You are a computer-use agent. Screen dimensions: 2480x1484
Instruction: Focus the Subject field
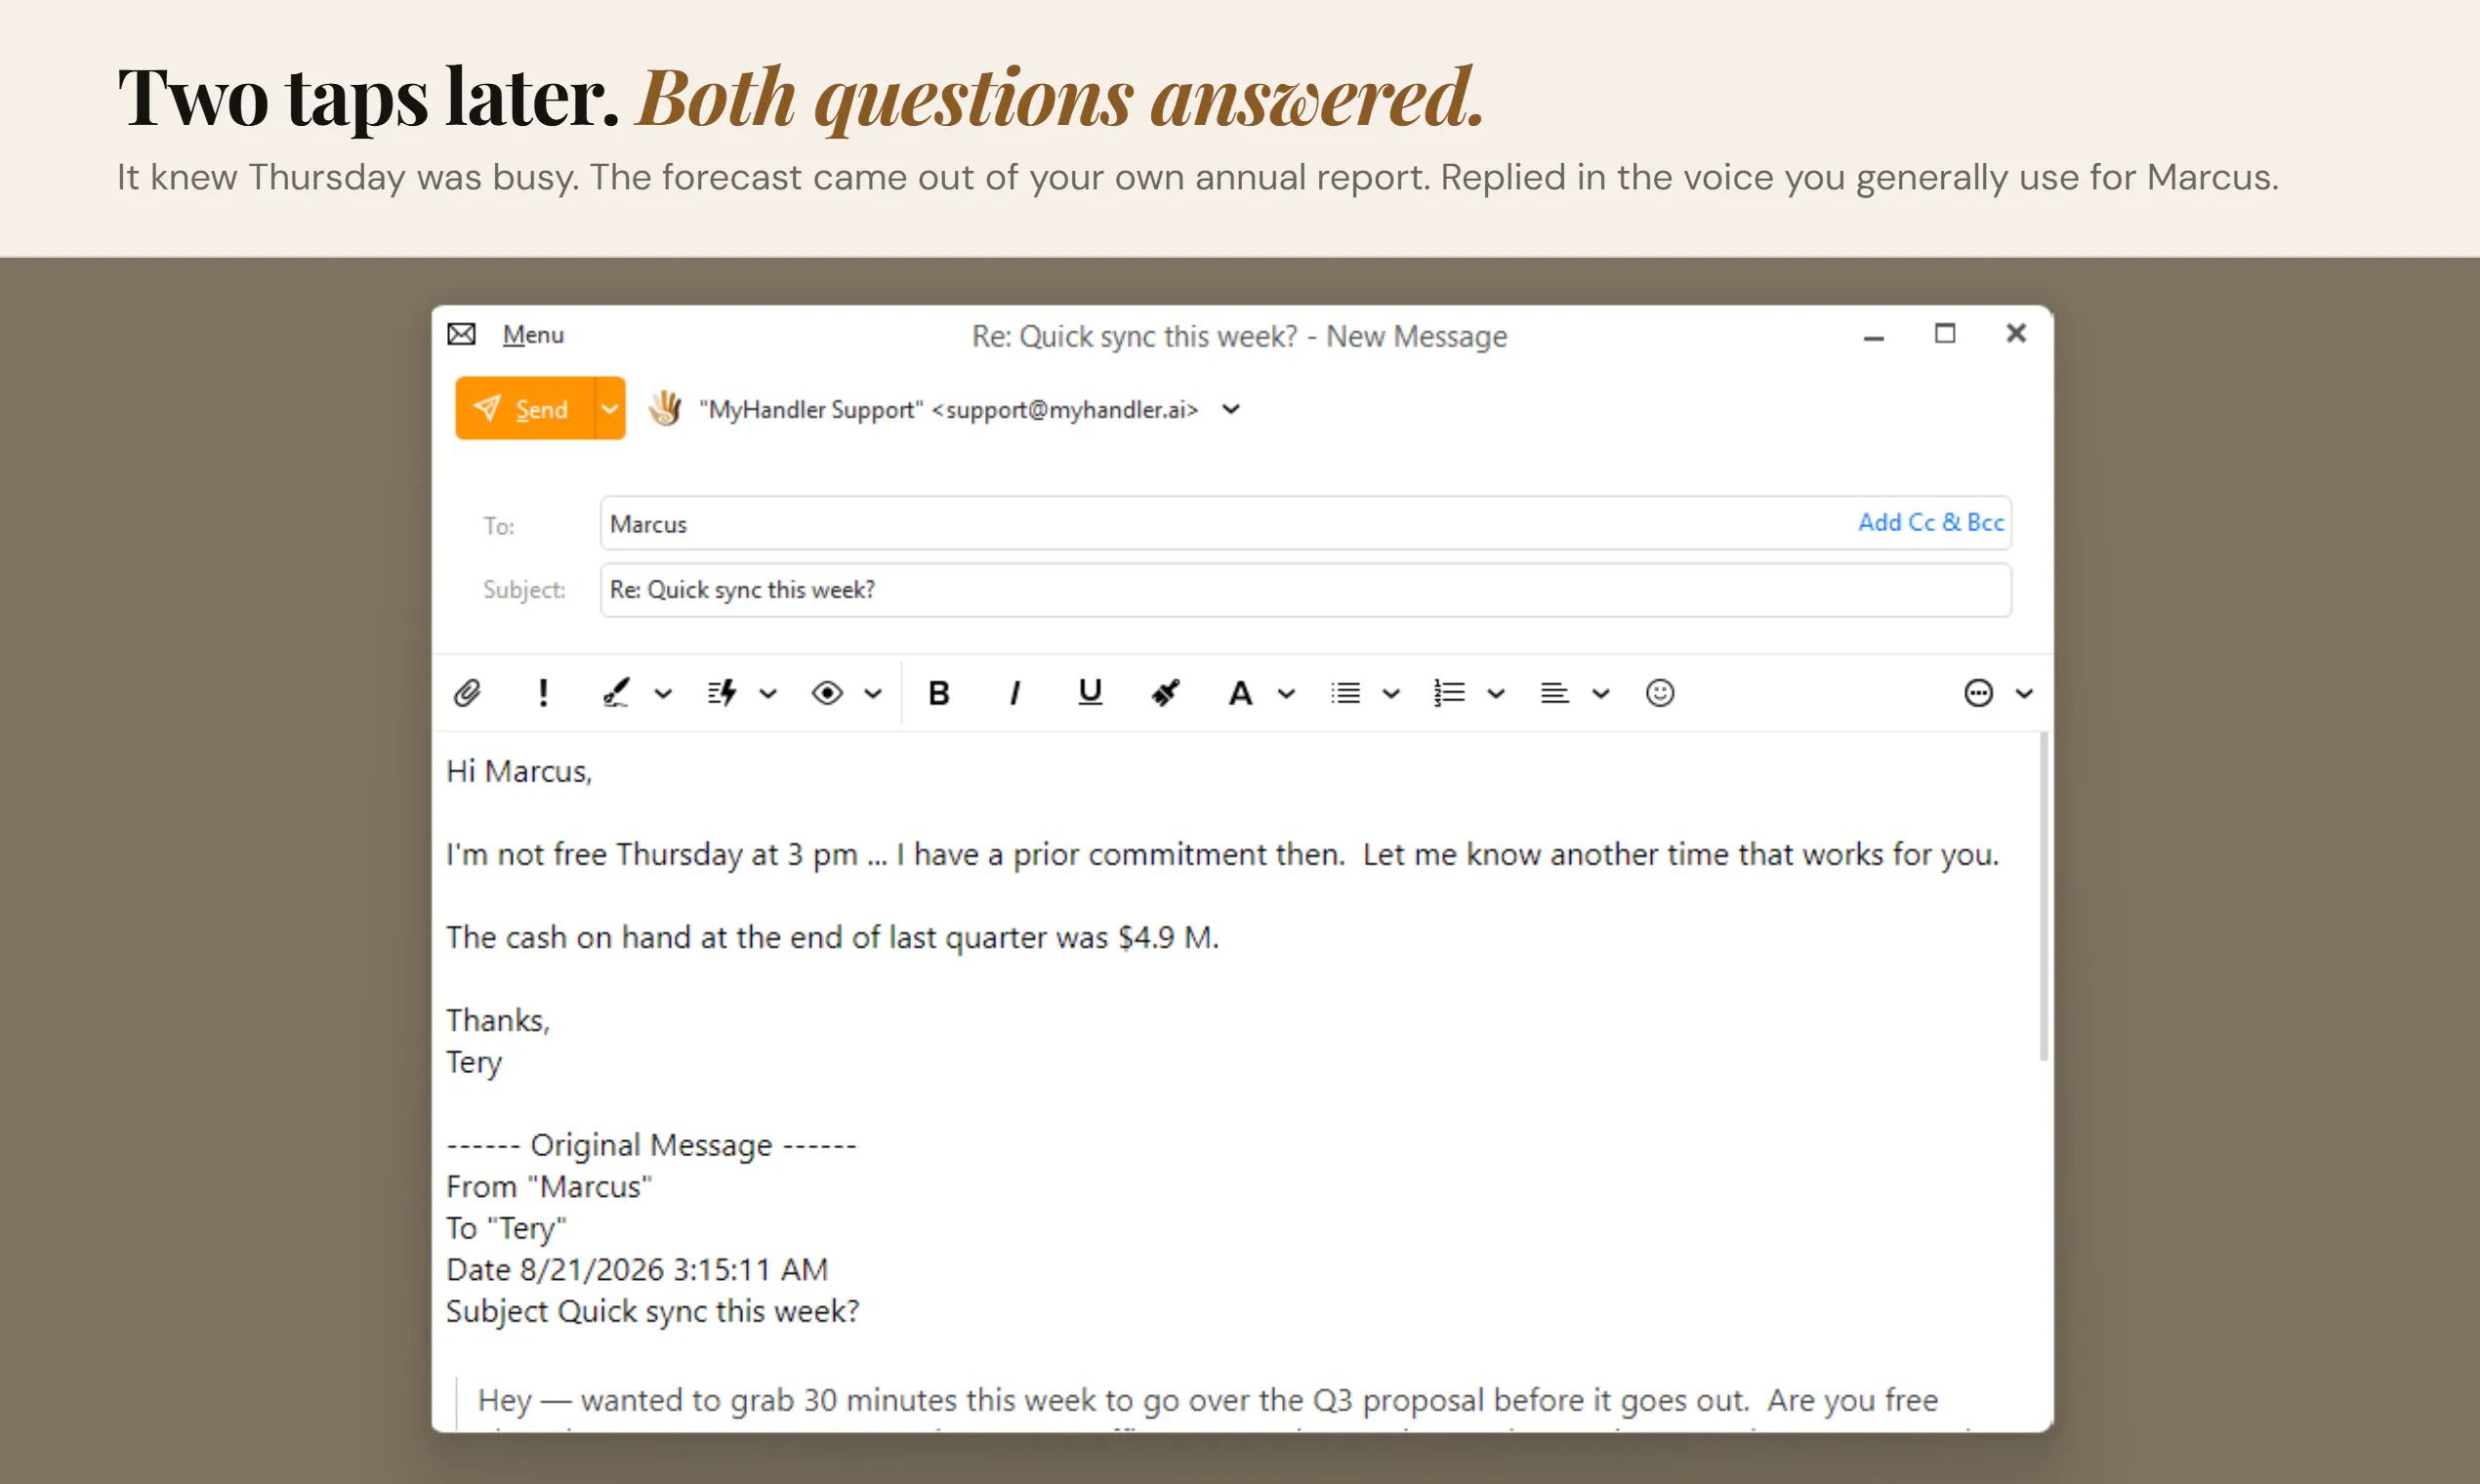coord(1305,590)
